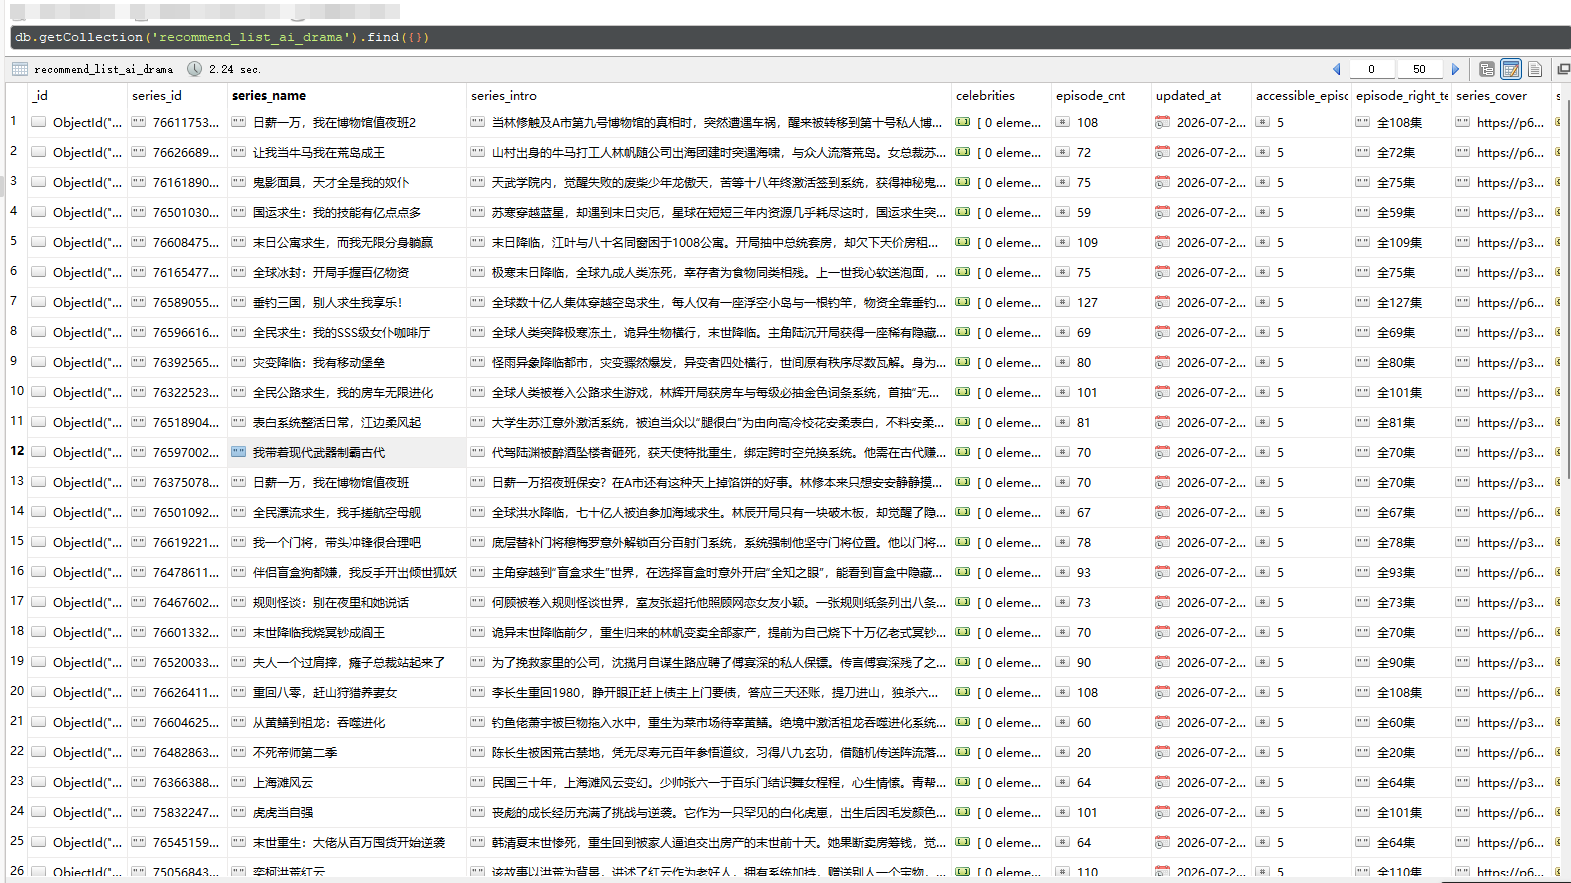Select the row 1 header number
Image resolution: width=1571 pixels, height=883 pixels.
coord(15,121)
